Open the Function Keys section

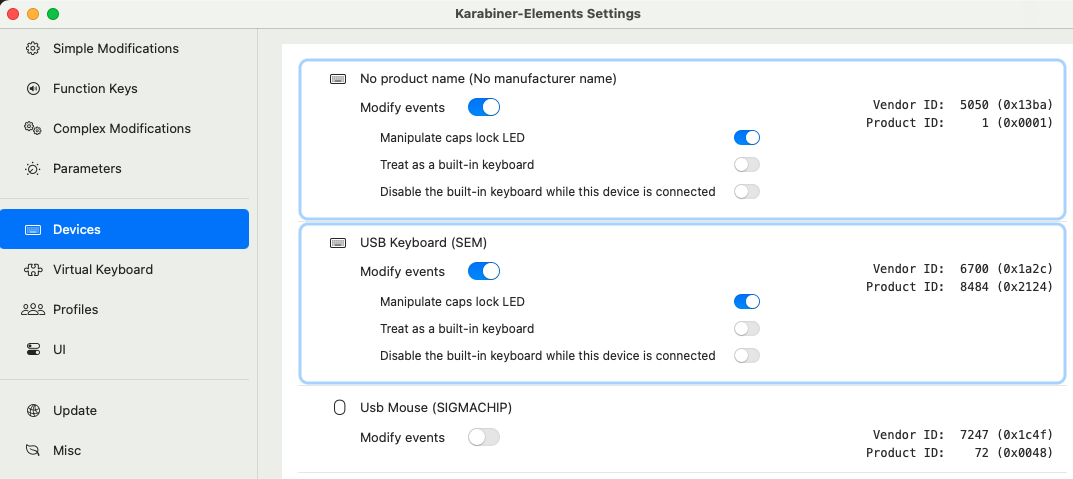click(x=125, y=88)
